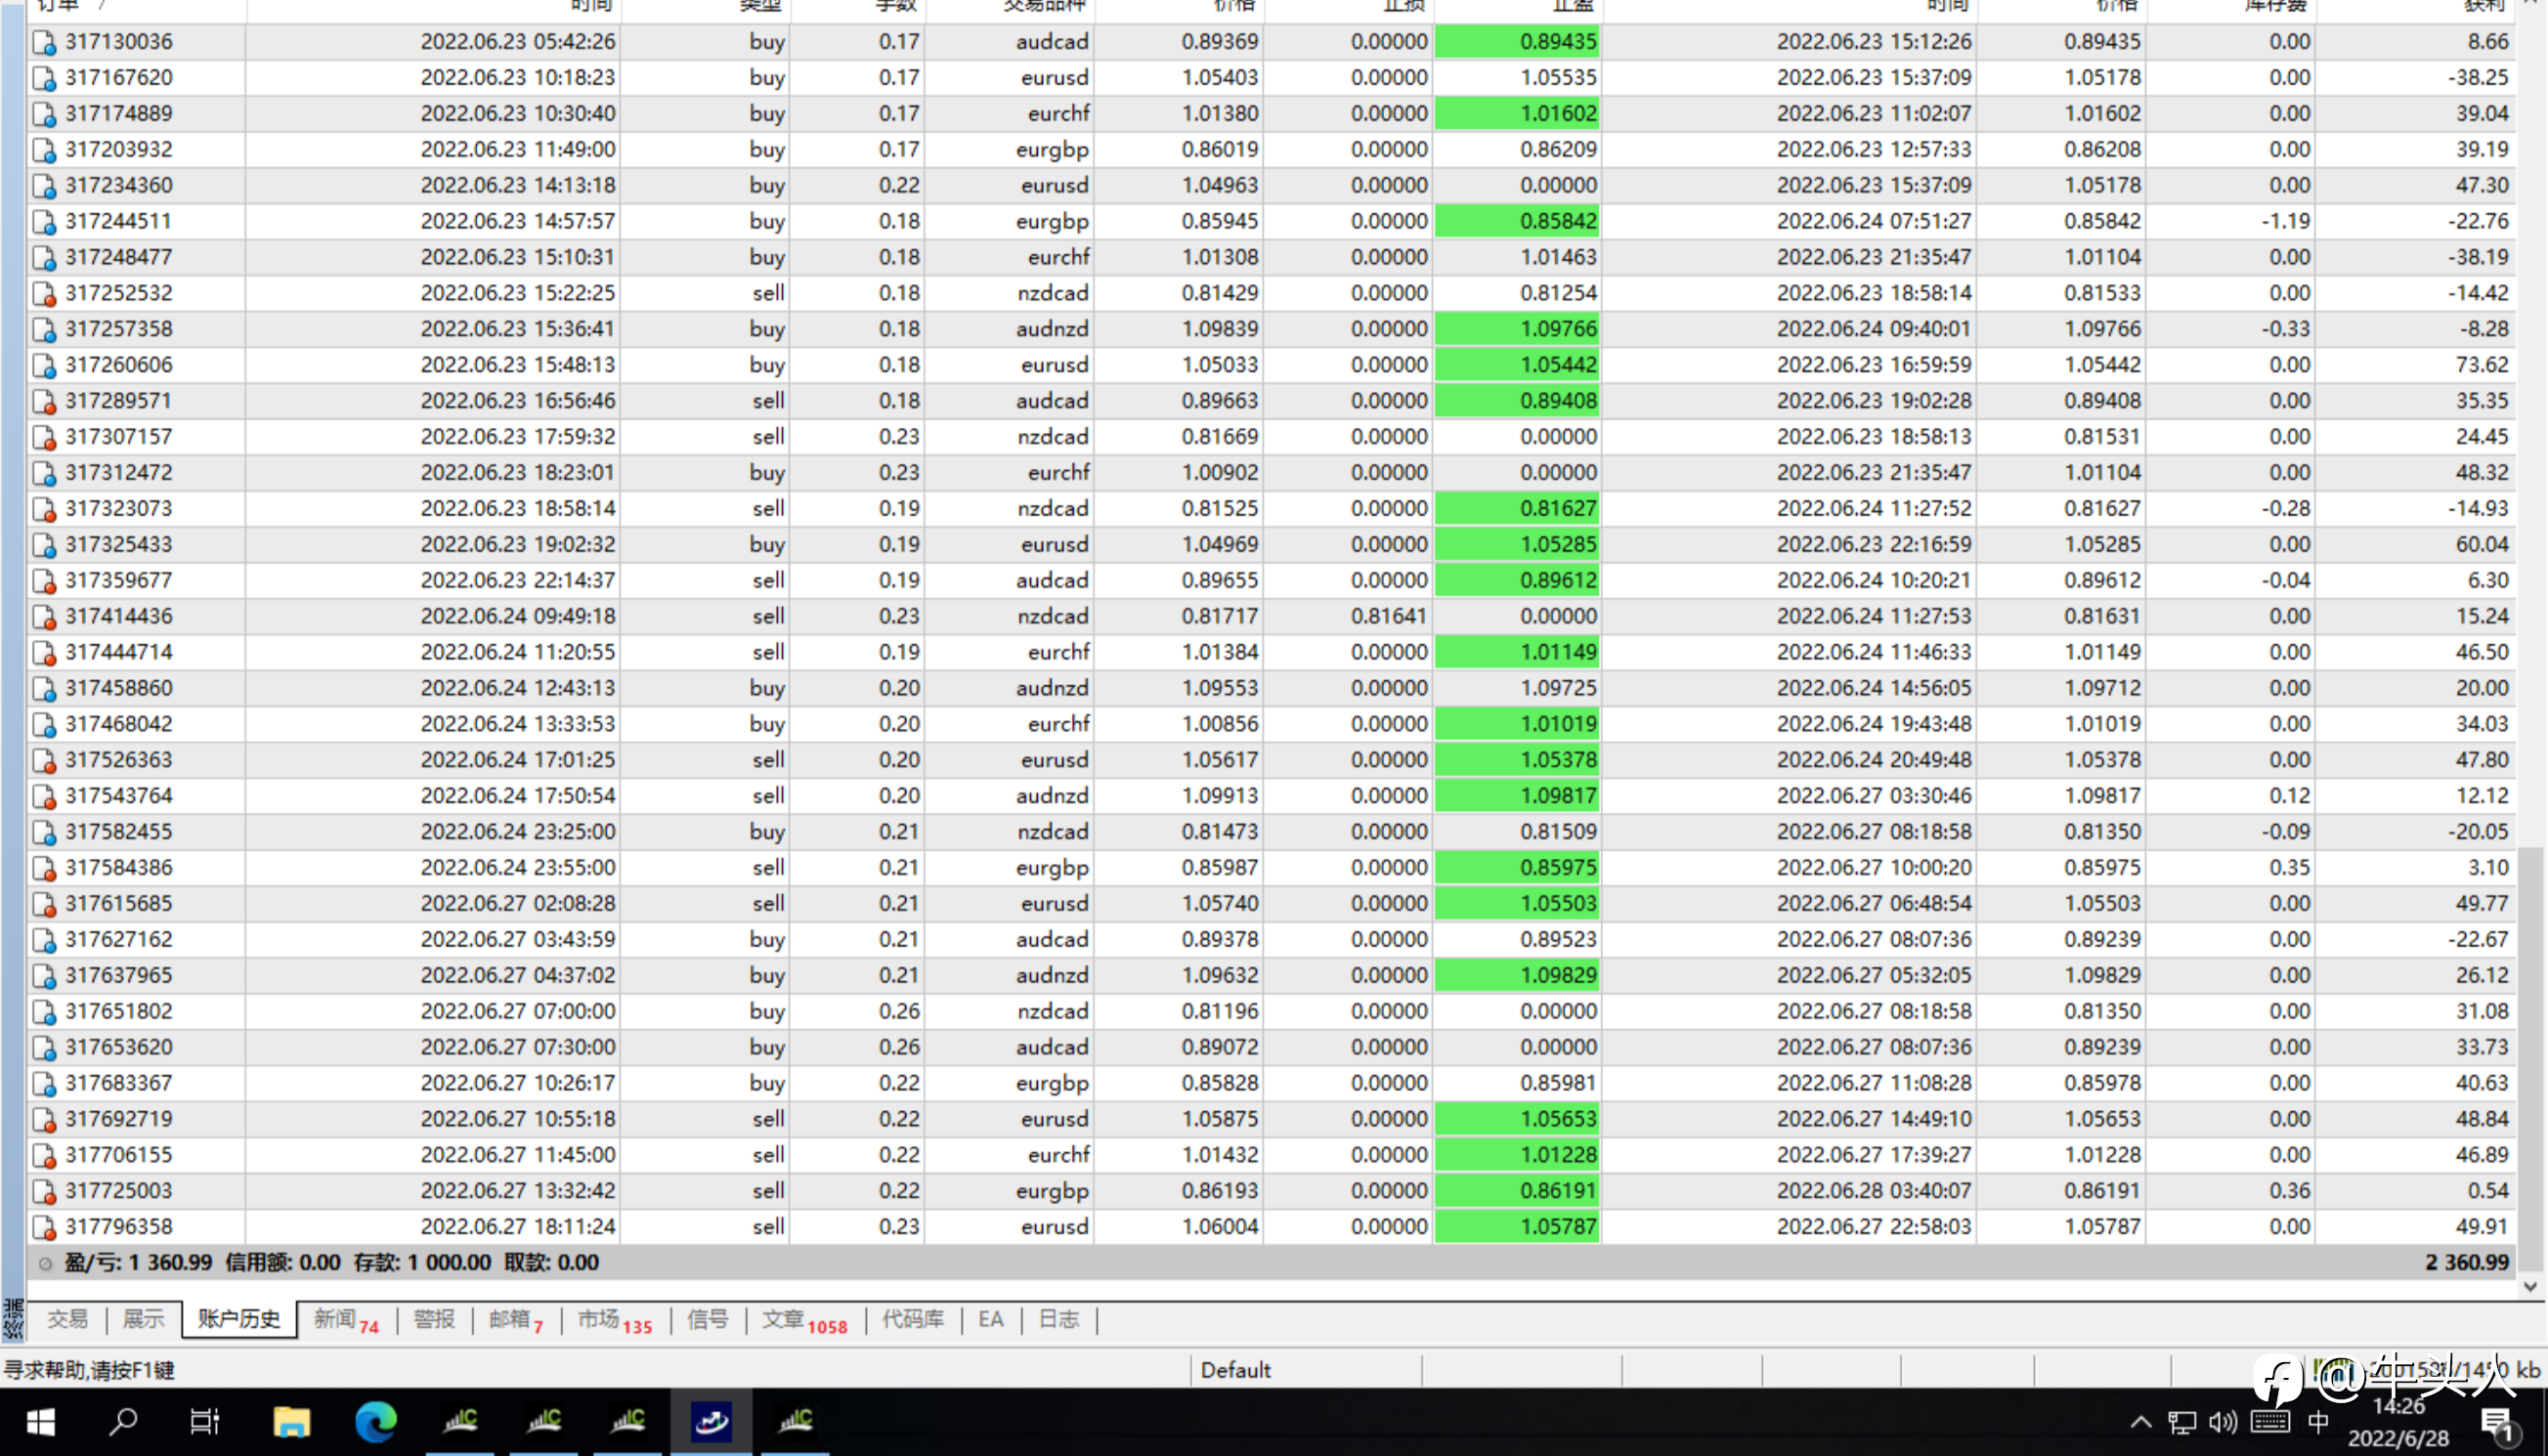The width and height of the screenshot is (2548, 1456).
Task: Launch File Explorer from the taskbar
Action: [291, 1422]
